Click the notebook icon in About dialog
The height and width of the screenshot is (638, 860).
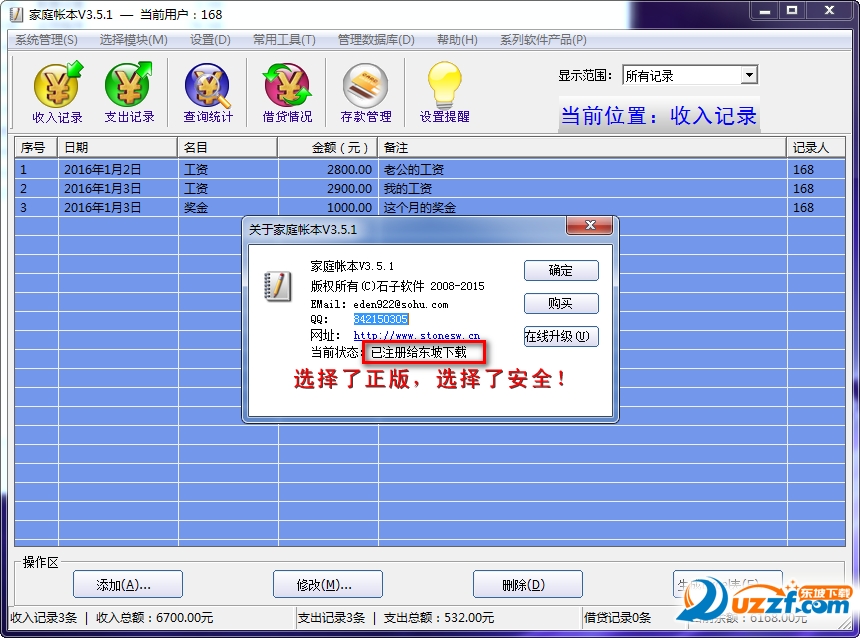278,286
